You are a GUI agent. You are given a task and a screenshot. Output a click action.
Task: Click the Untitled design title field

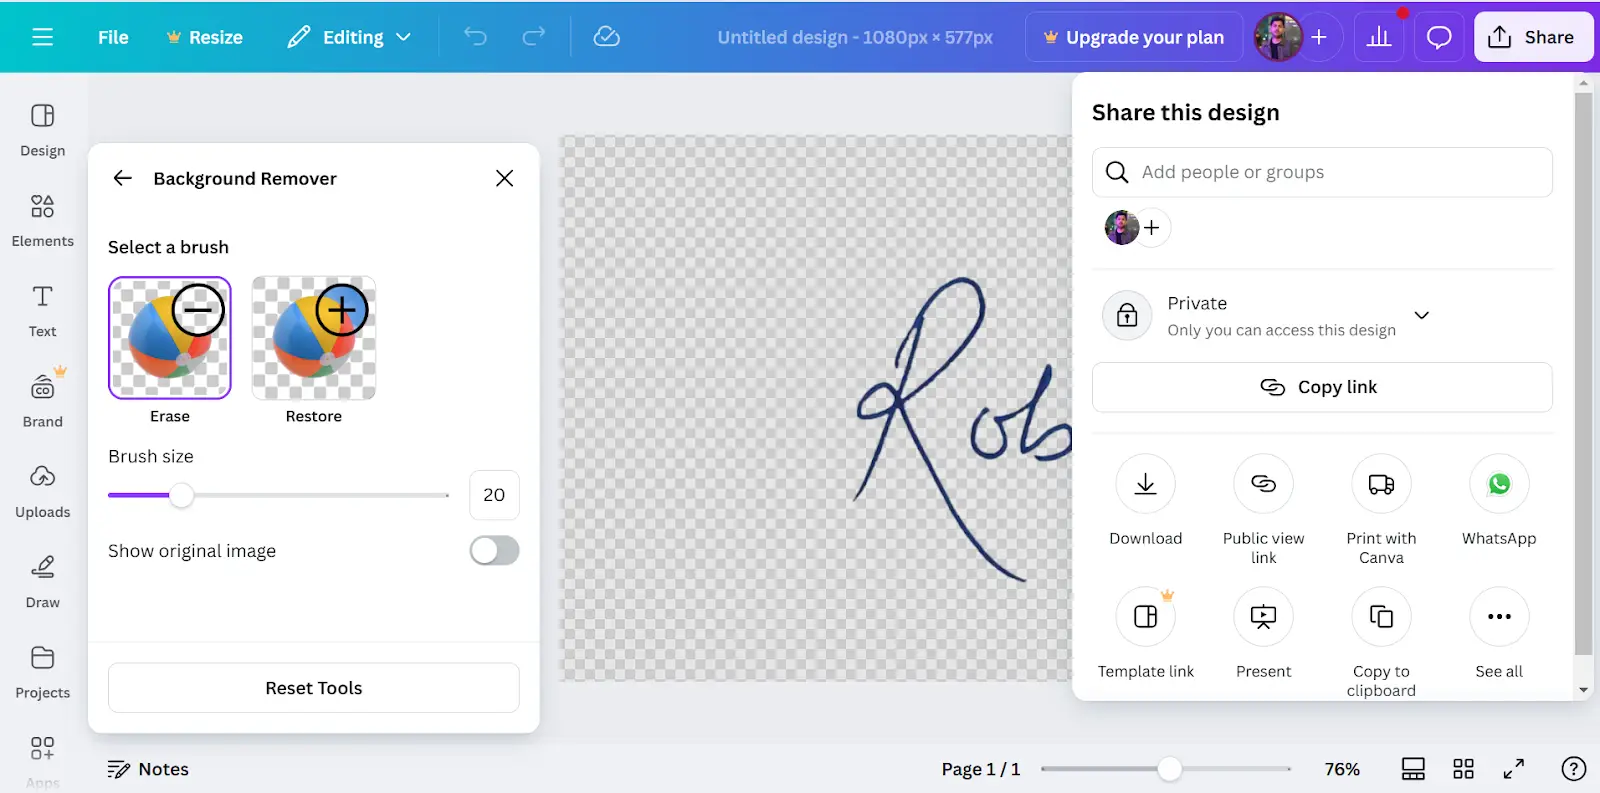pyautogui.click(x=855, y=37)
